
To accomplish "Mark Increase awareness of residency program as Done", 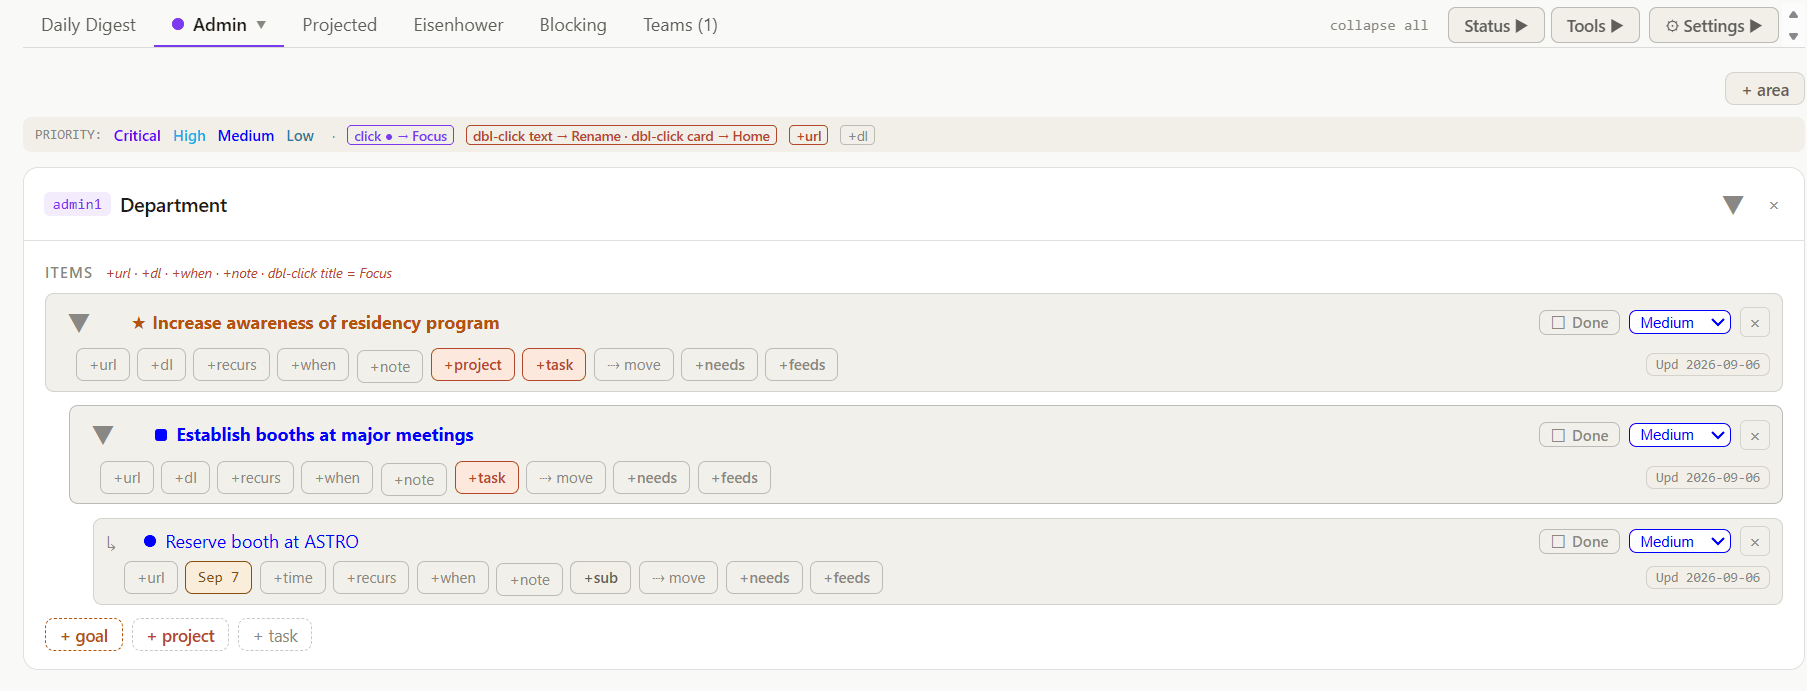I will tap(1579, 323).
